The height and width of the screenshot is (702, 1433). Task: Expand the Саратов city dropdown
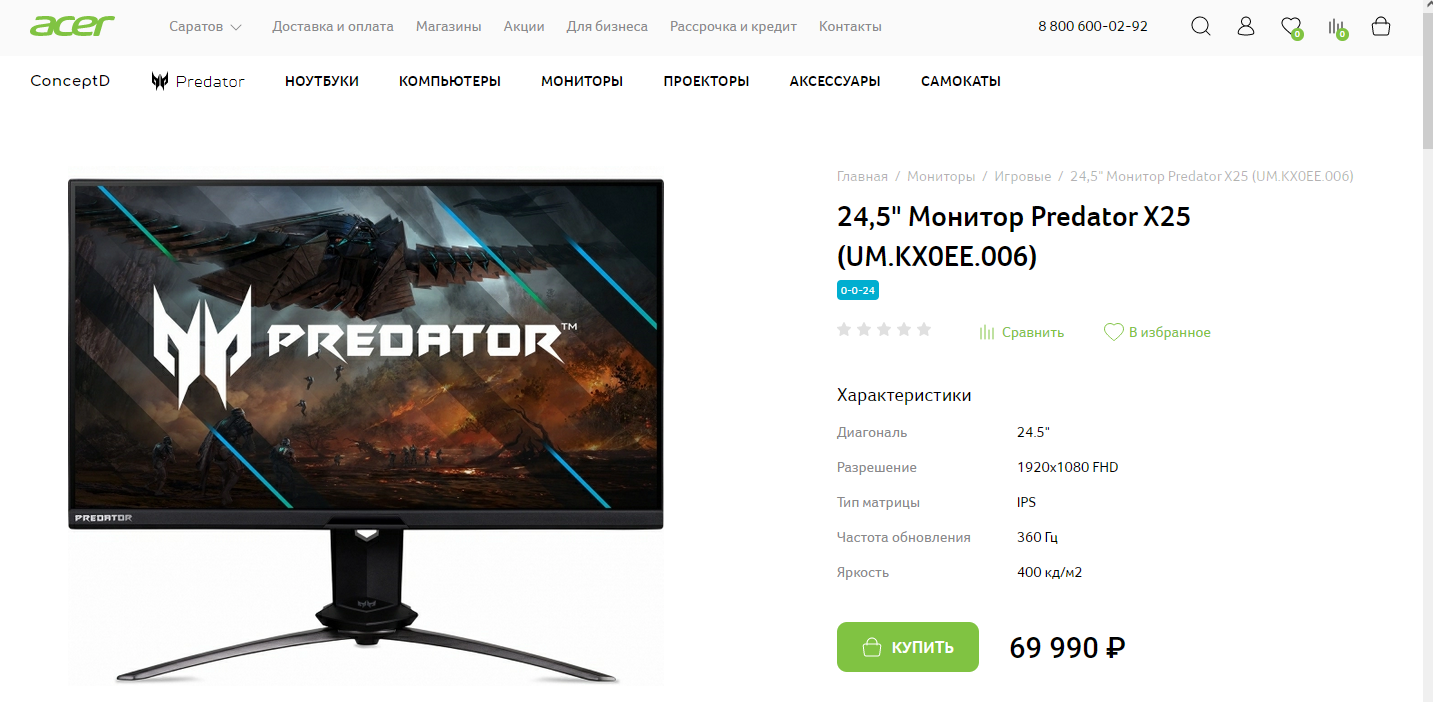coord(206,27)
